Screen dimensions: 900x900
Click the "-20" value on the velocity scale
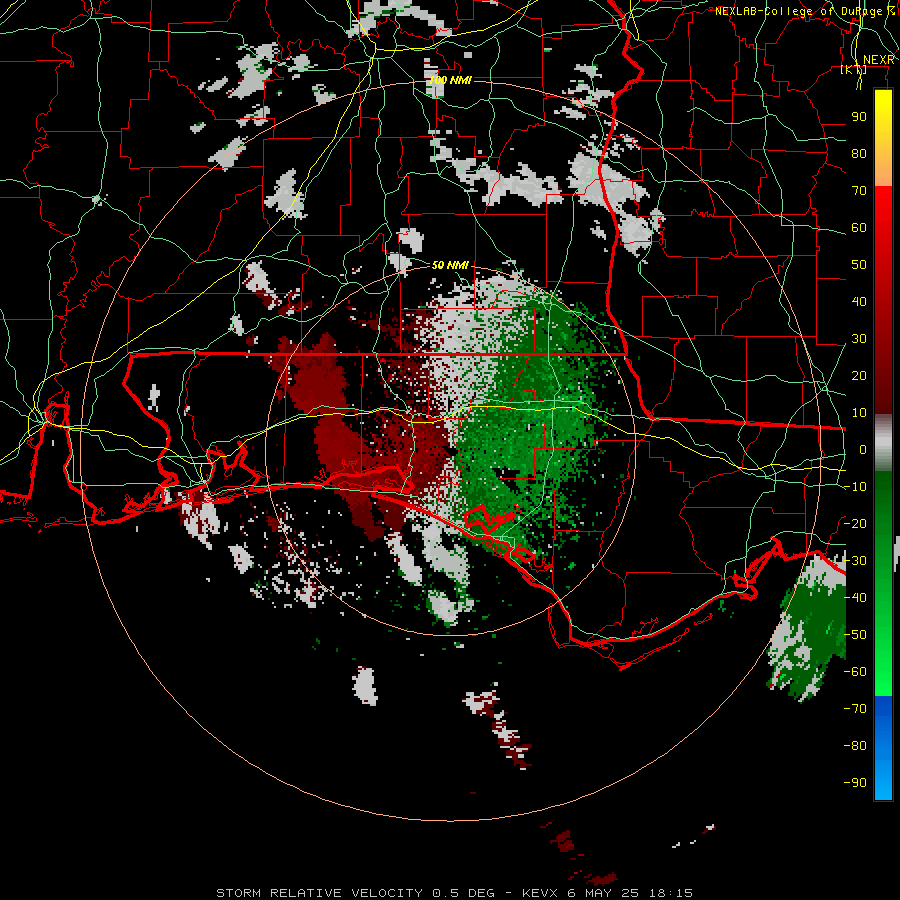pyautogui.click(x=855, y=524)
